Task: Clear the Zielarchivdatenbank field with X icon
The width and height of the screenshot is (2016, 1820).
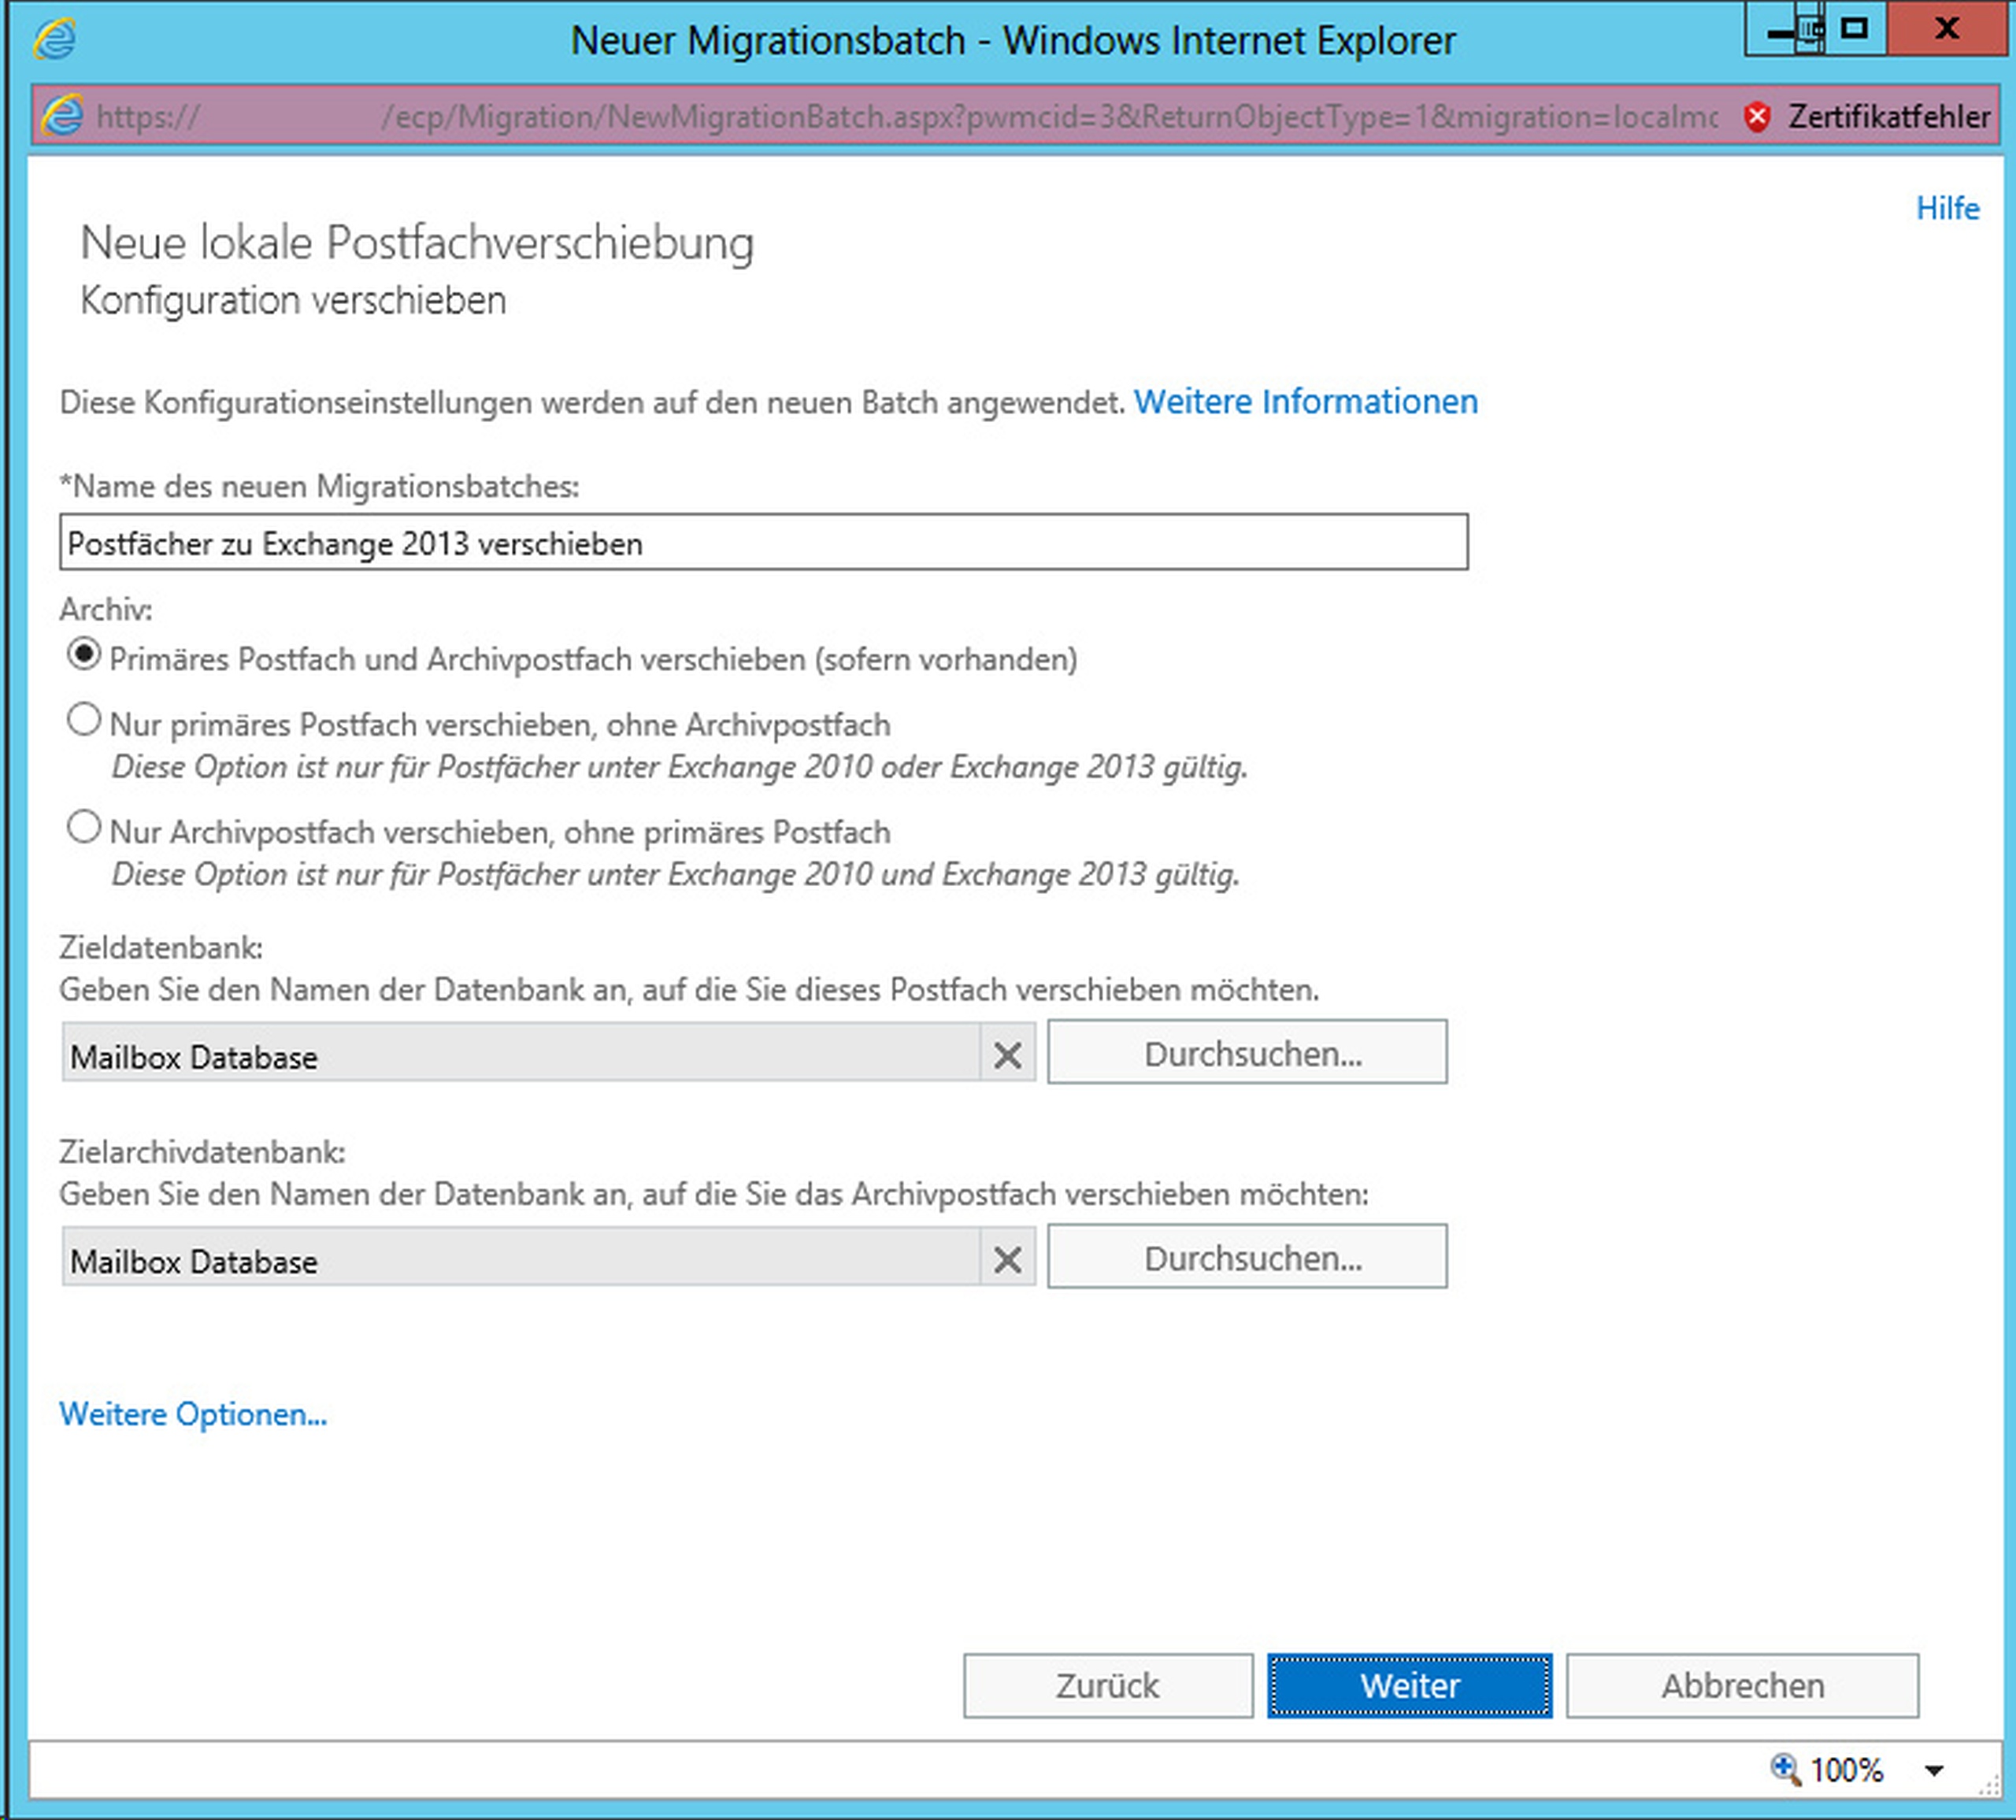Action: coord(1007,1259)
